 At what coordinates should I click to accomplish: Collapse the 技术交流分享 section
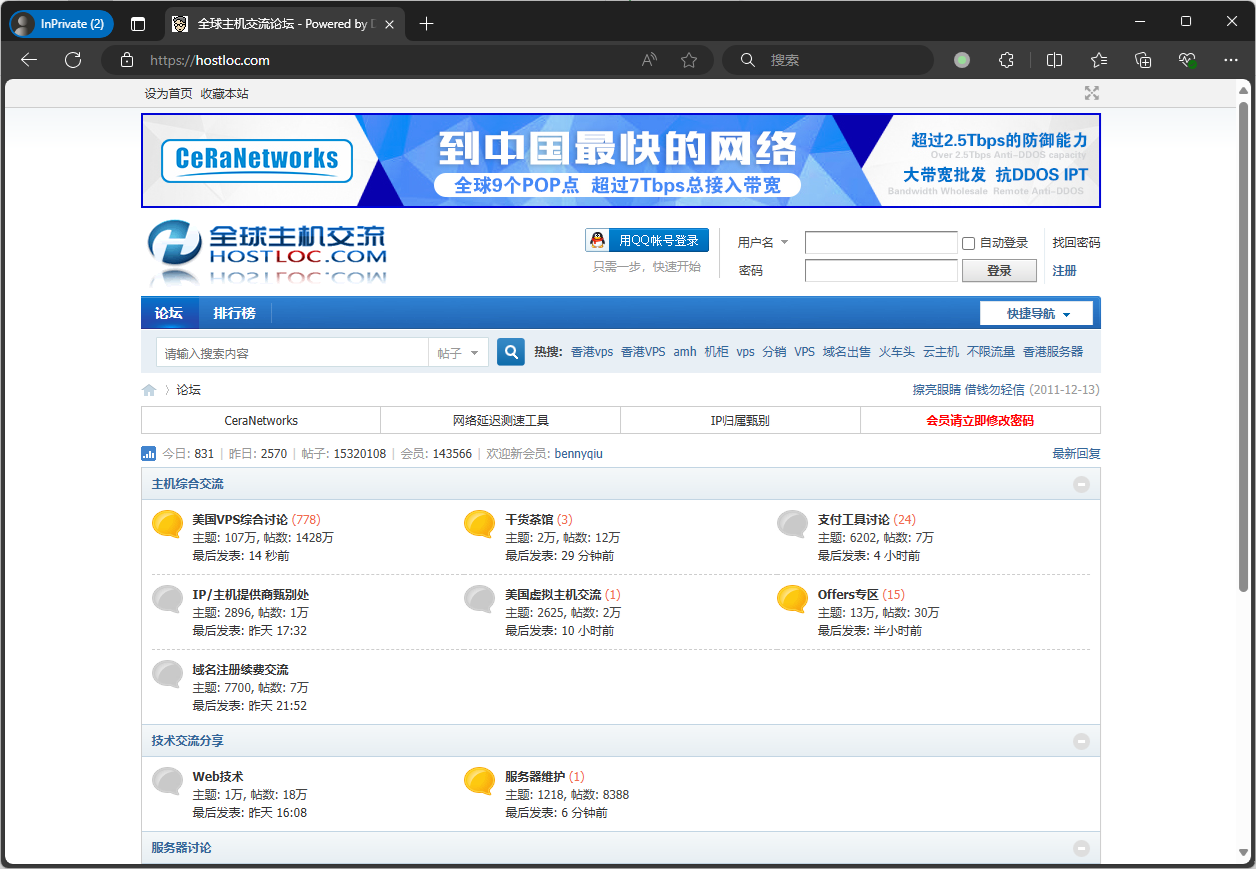click(1081, 741)
